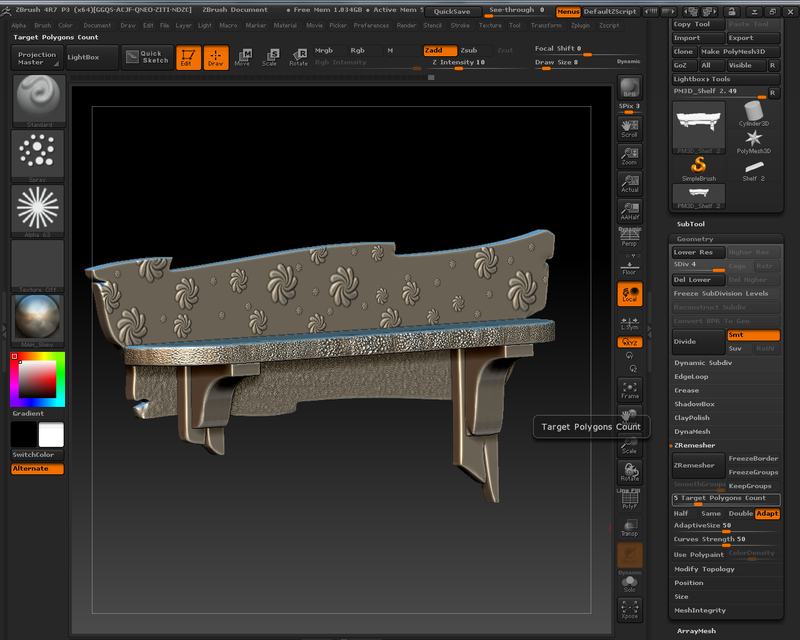Expand the SubTool palette section

coord(690,224)
